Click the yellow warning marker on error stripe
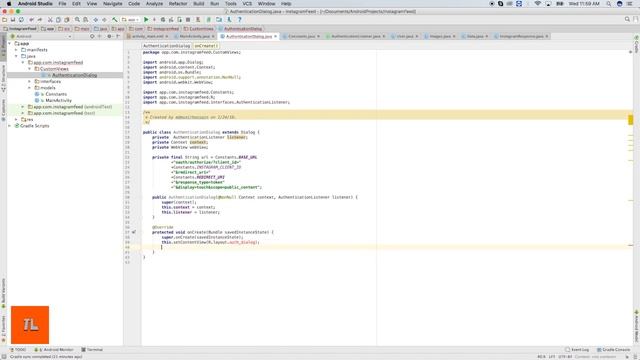640x360 pixels. coord(631,120)
